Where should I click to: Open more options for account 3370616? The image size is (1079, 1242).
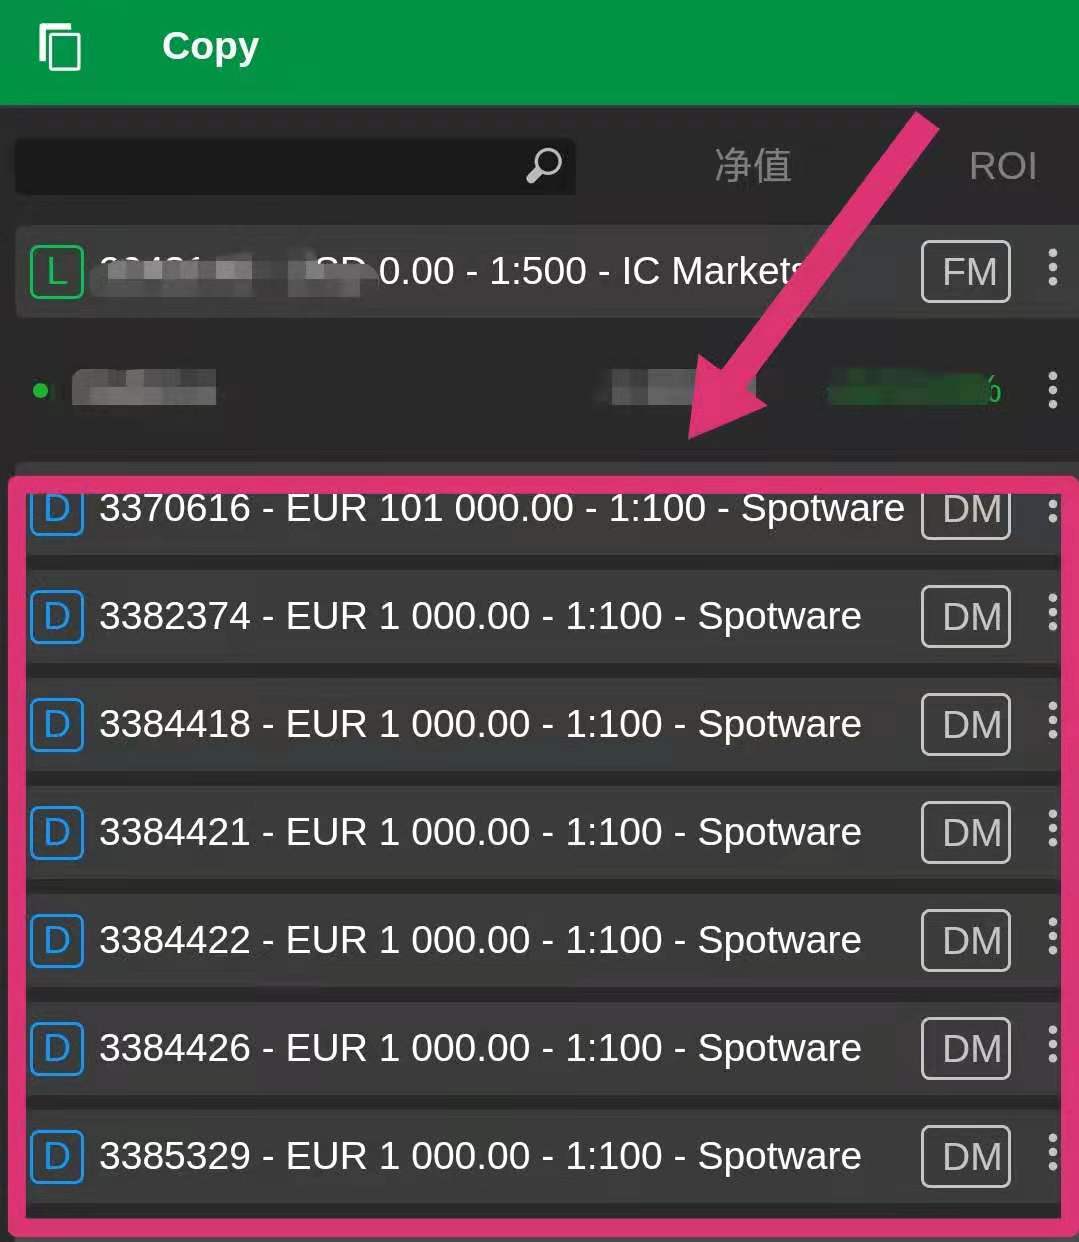pyautogui.click(x=1052, y=510)
